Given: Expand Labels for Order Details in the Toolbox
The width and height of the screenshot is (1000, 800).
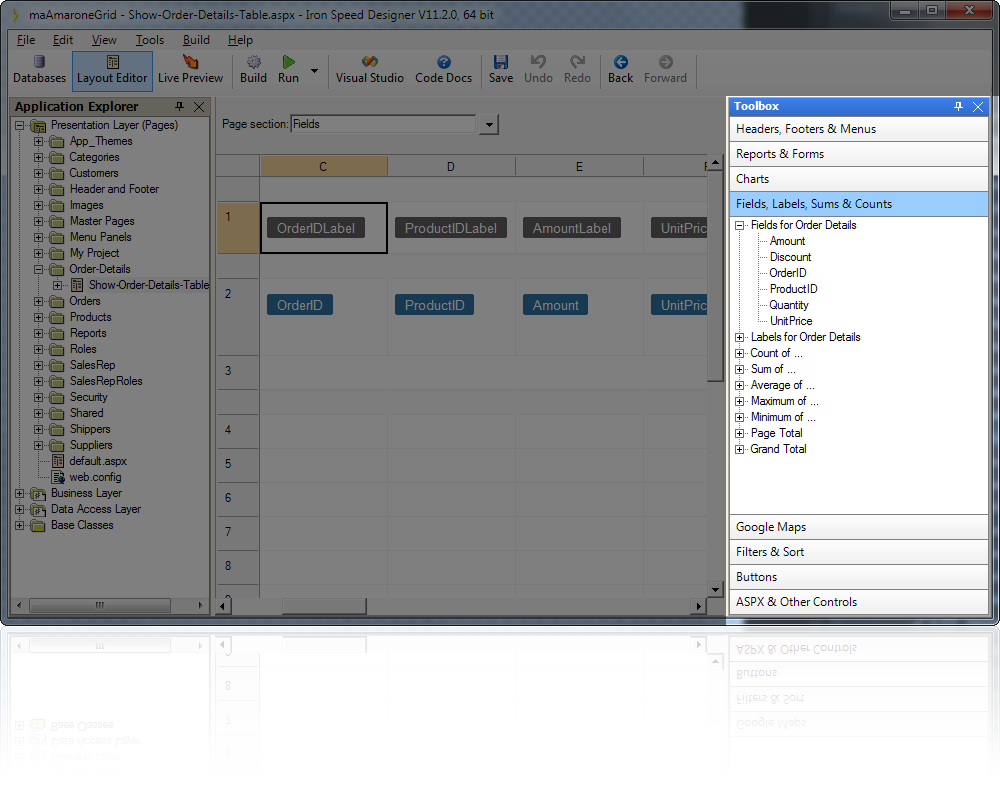Looking at the screenshot, I should [737, 336].
